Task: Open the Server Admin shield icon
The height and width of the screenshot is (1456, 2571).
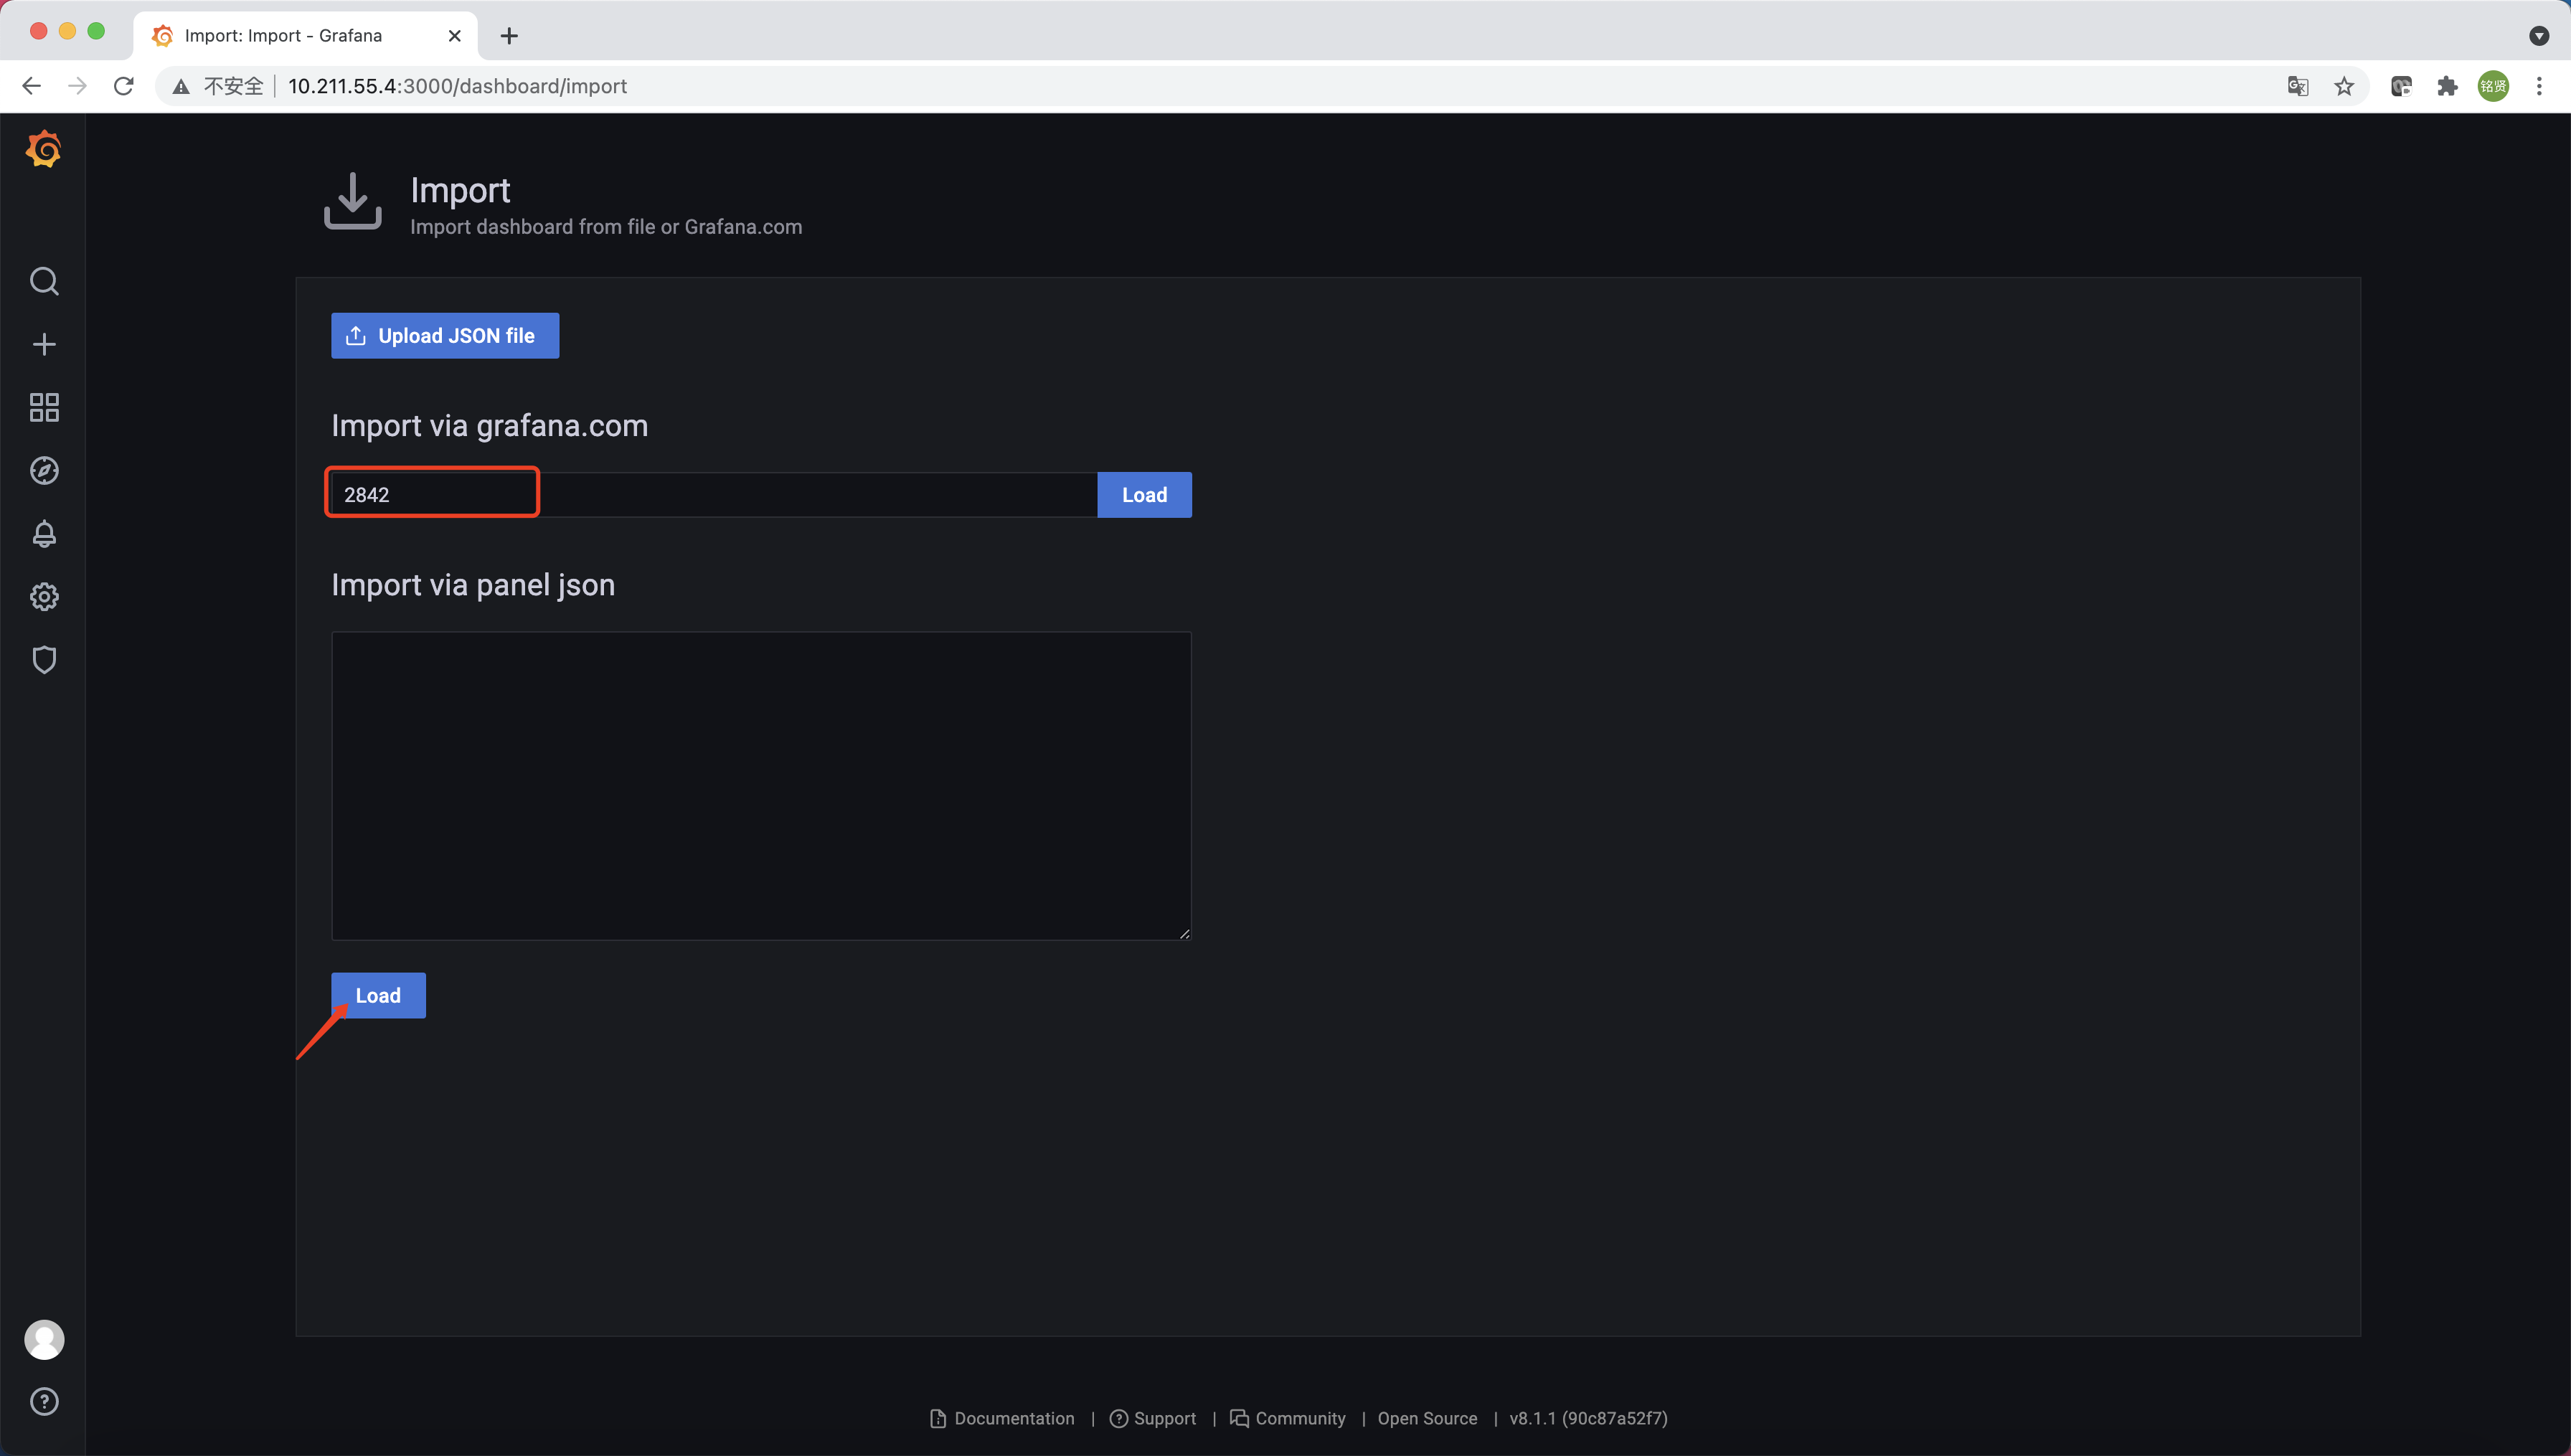Action: tap(44, 660)
